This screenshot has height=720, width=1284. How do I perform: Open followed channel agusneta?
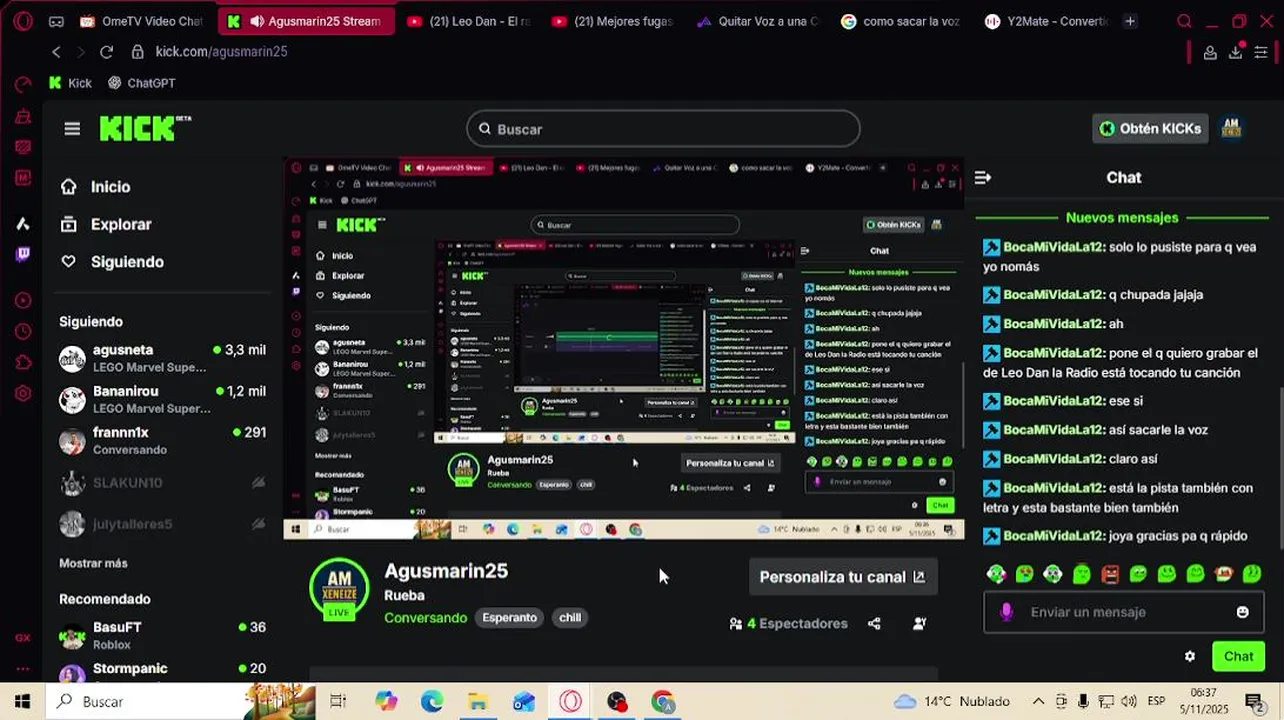click(162, 359)
